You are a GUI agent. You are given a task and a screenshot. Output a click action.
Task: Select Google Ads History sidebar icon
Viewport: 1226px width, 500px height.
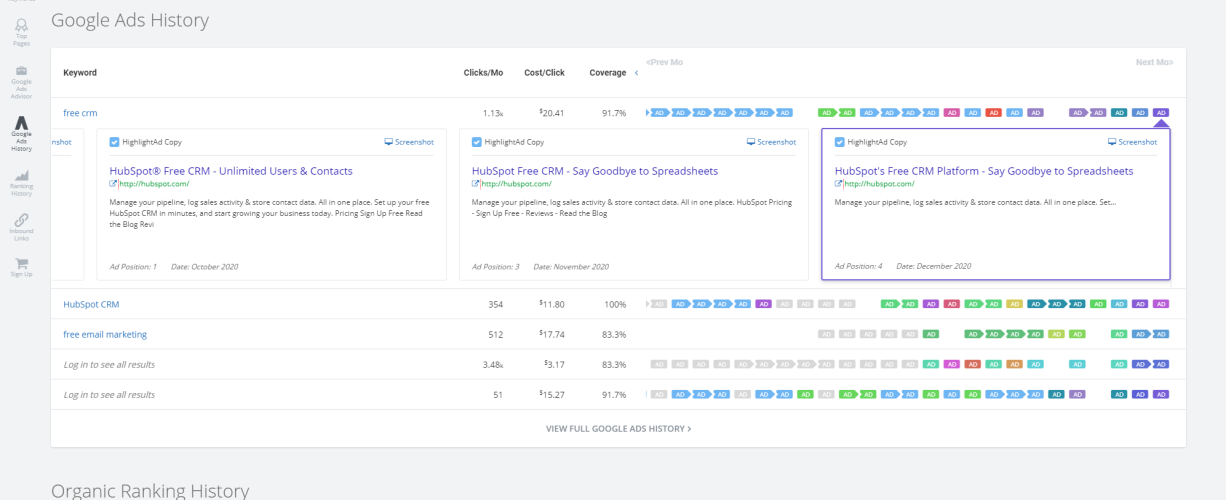click(x=21, y=134)
